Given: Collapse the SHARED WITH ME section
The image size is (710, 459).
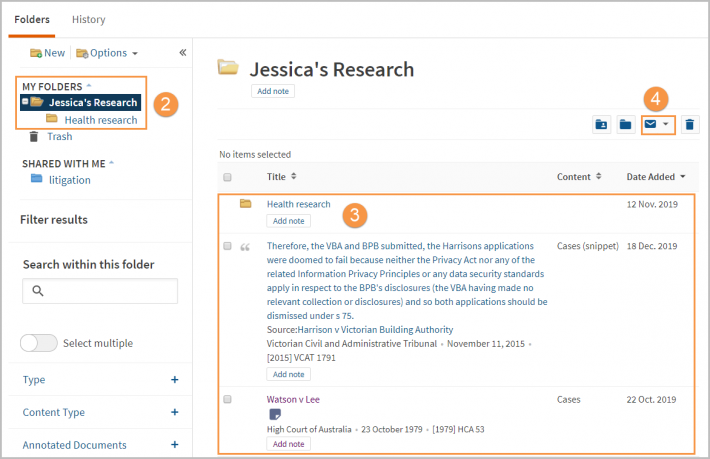Looking at the screenshot, I should tap(111, 163).
